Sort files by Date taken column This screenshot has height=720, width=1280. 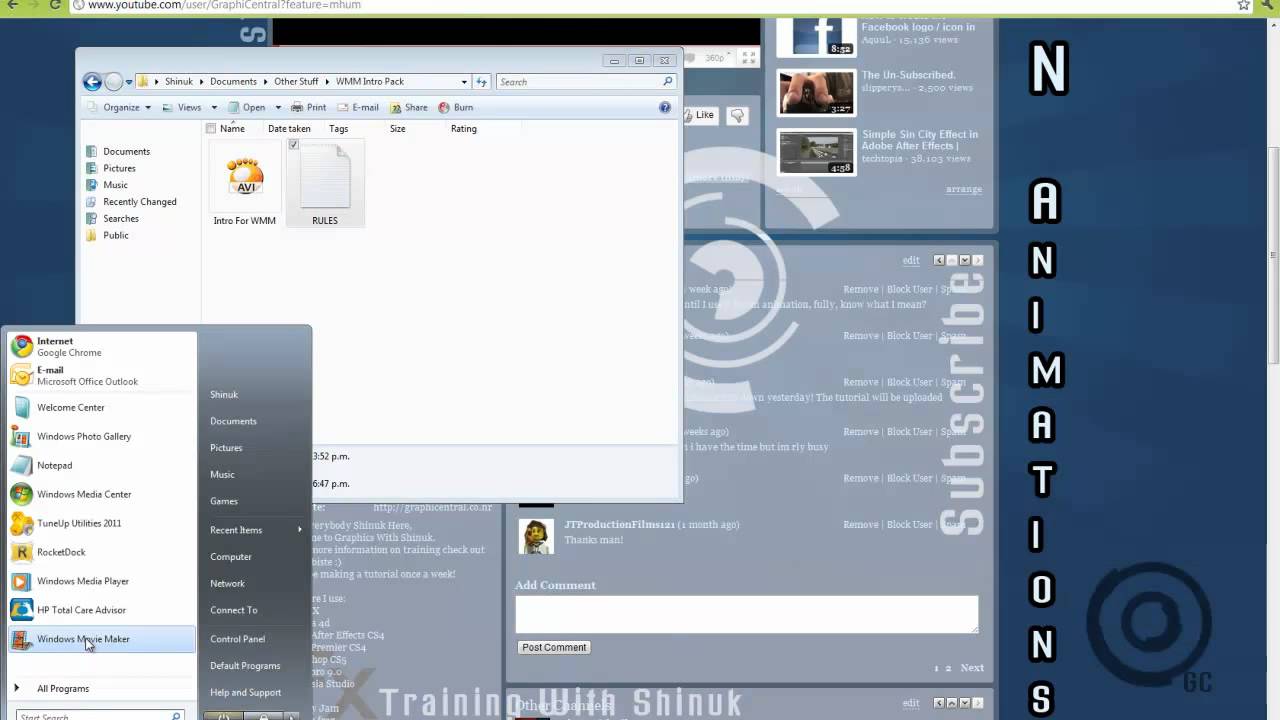tap(289, 128)
